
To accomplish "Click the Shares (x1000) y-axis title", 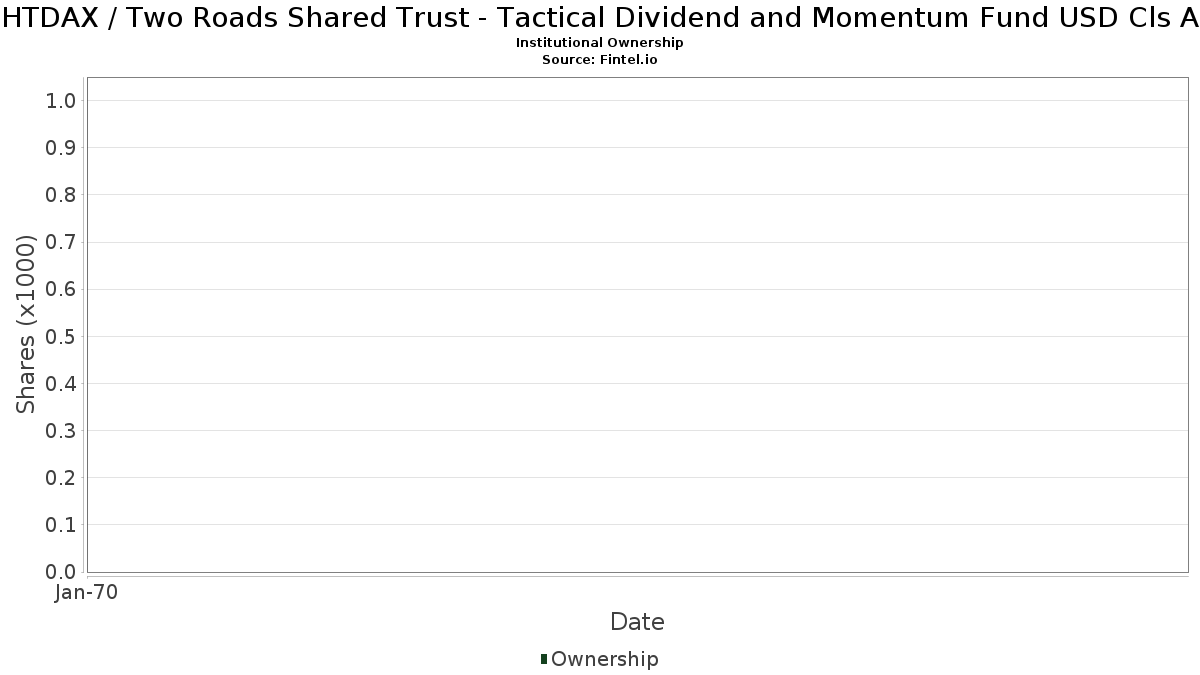I will pyautogui.click(x=26, y=325).
